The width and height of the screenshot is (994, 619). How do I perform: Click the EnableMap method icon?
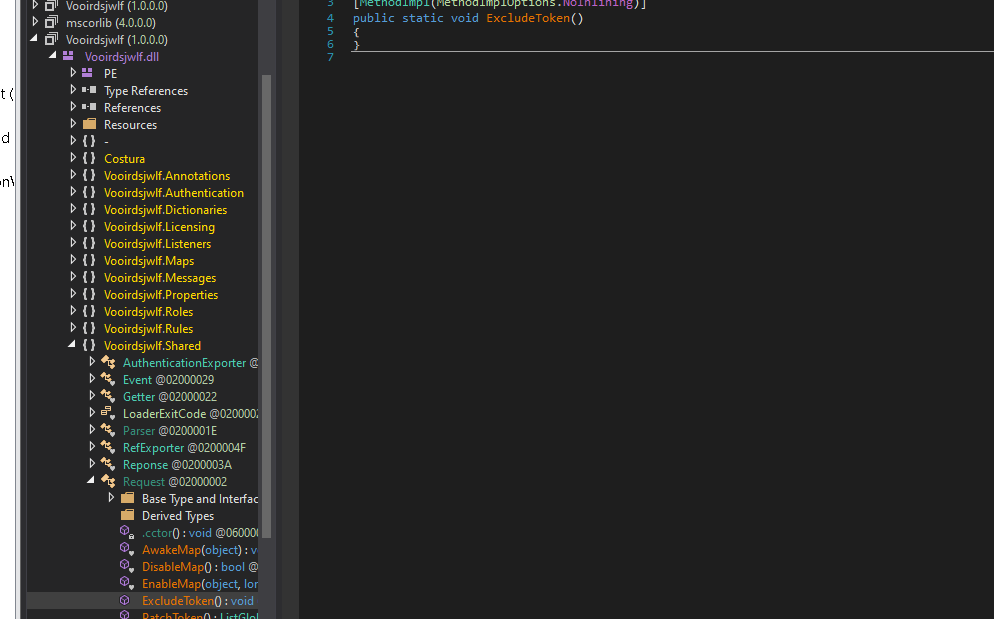(x=127, y=583)
